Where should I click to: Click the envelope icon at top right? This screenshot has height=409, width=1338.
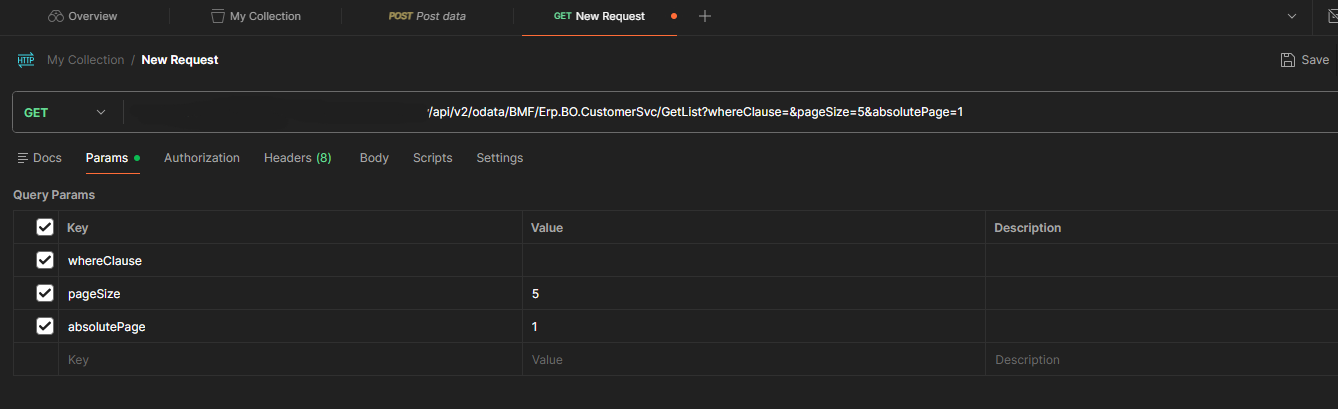[1329, 16]
